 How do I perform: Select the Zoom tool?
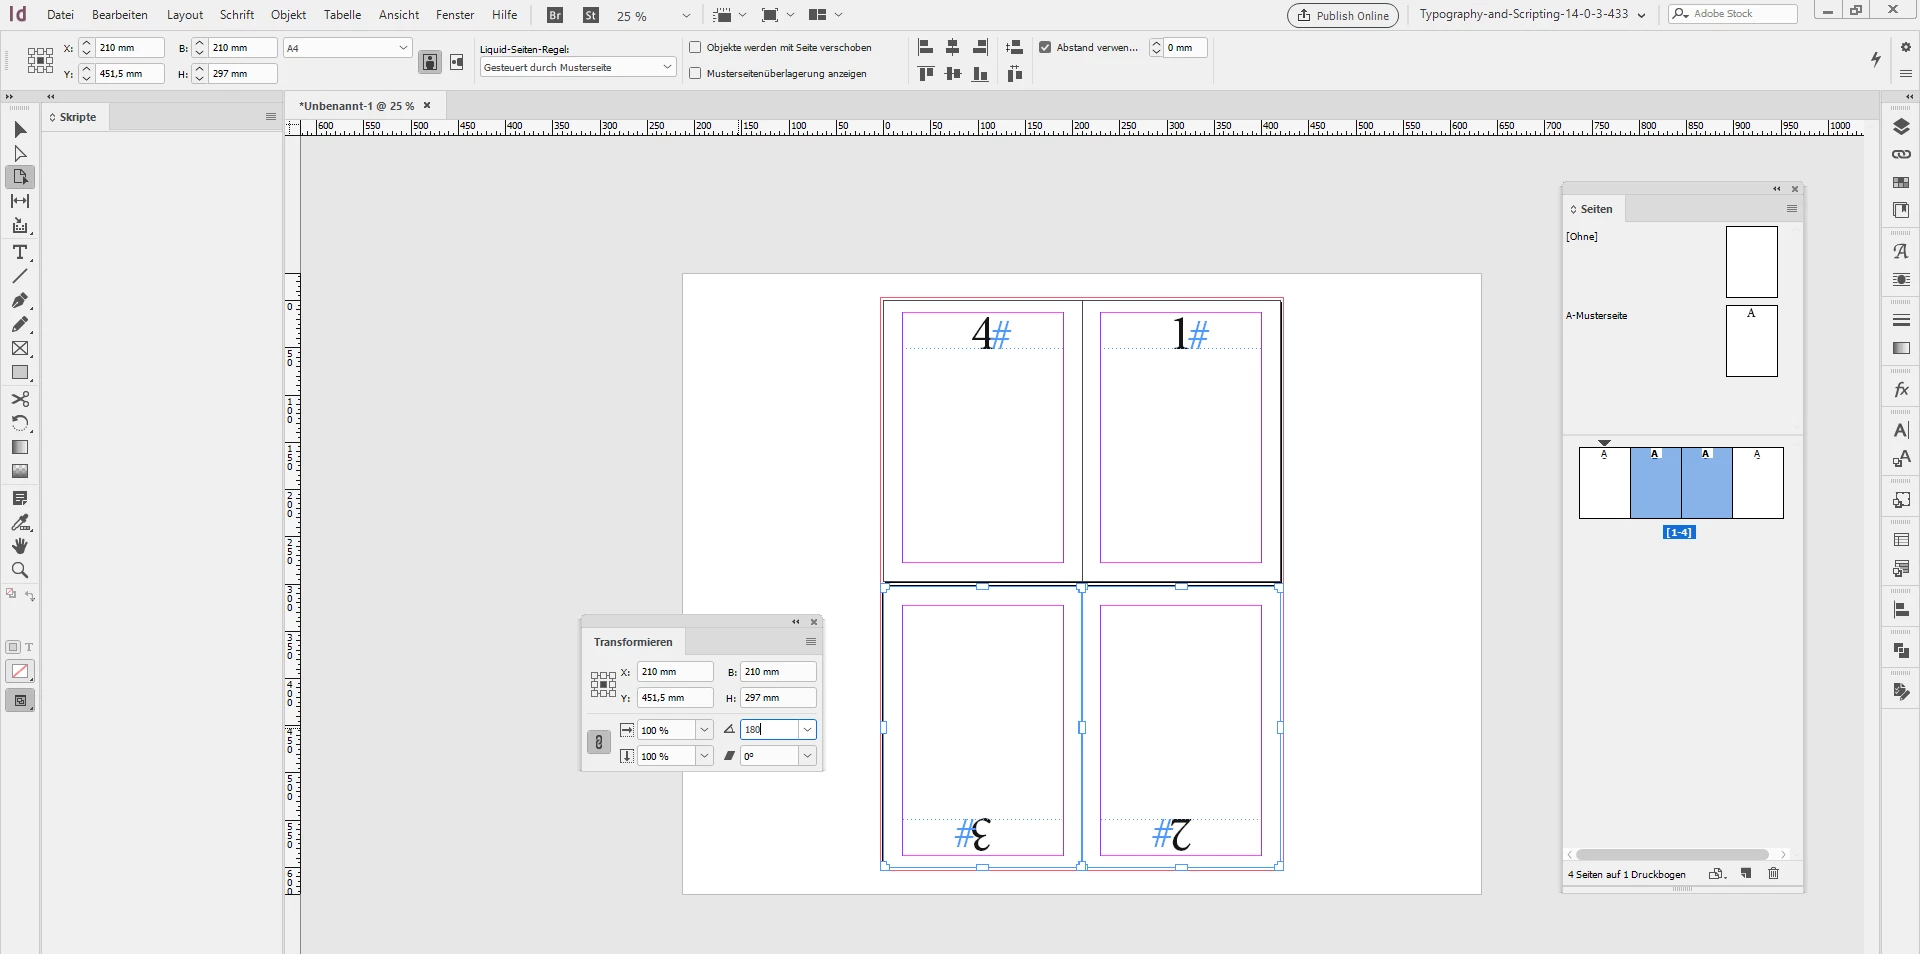[x=20, y=570]
